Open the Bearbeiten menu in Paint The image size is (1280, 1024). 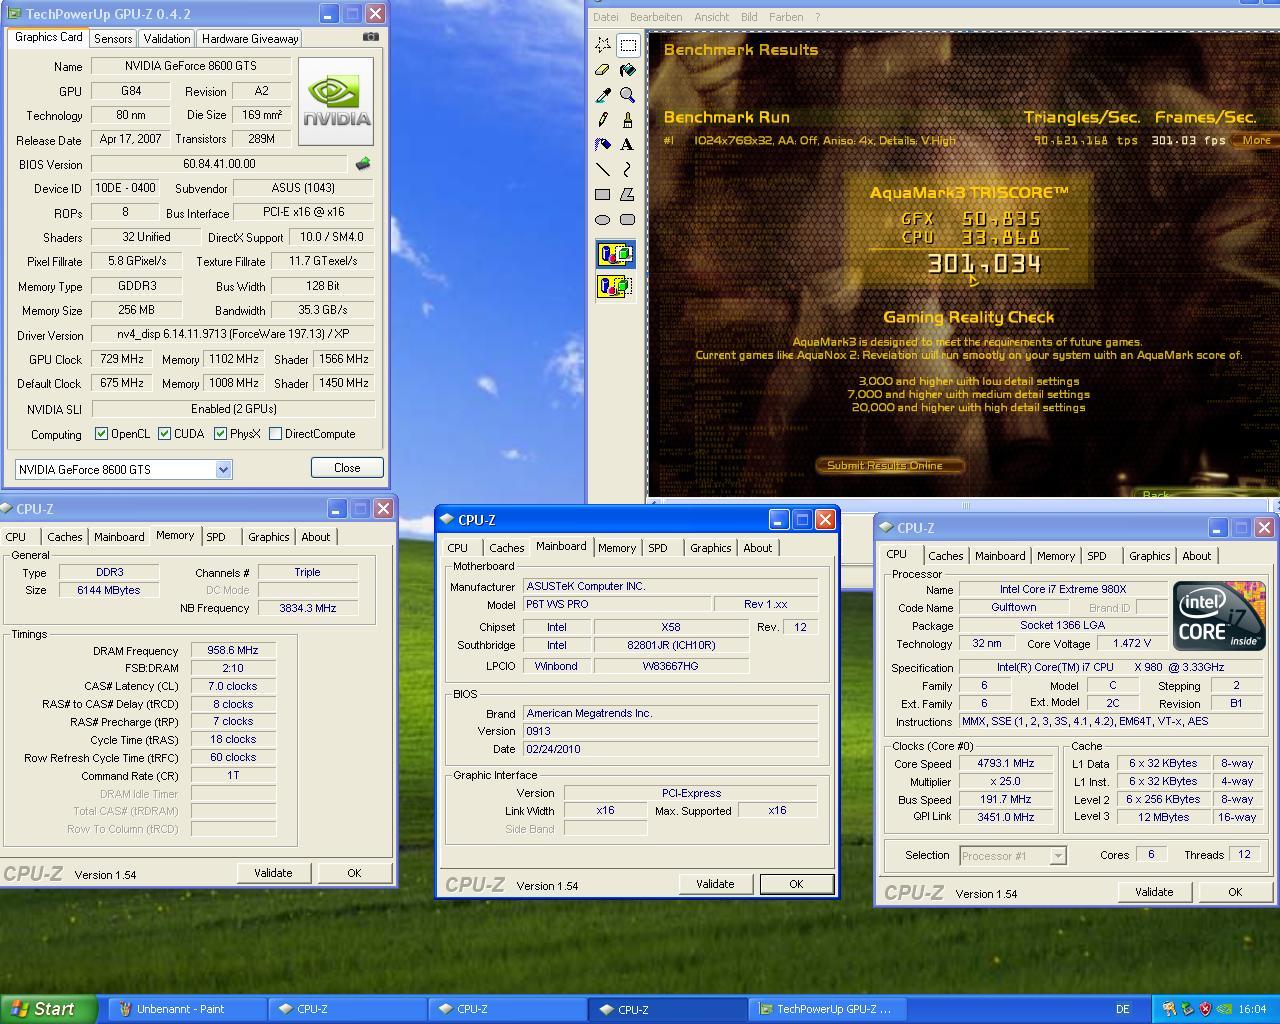coord(656,17)
